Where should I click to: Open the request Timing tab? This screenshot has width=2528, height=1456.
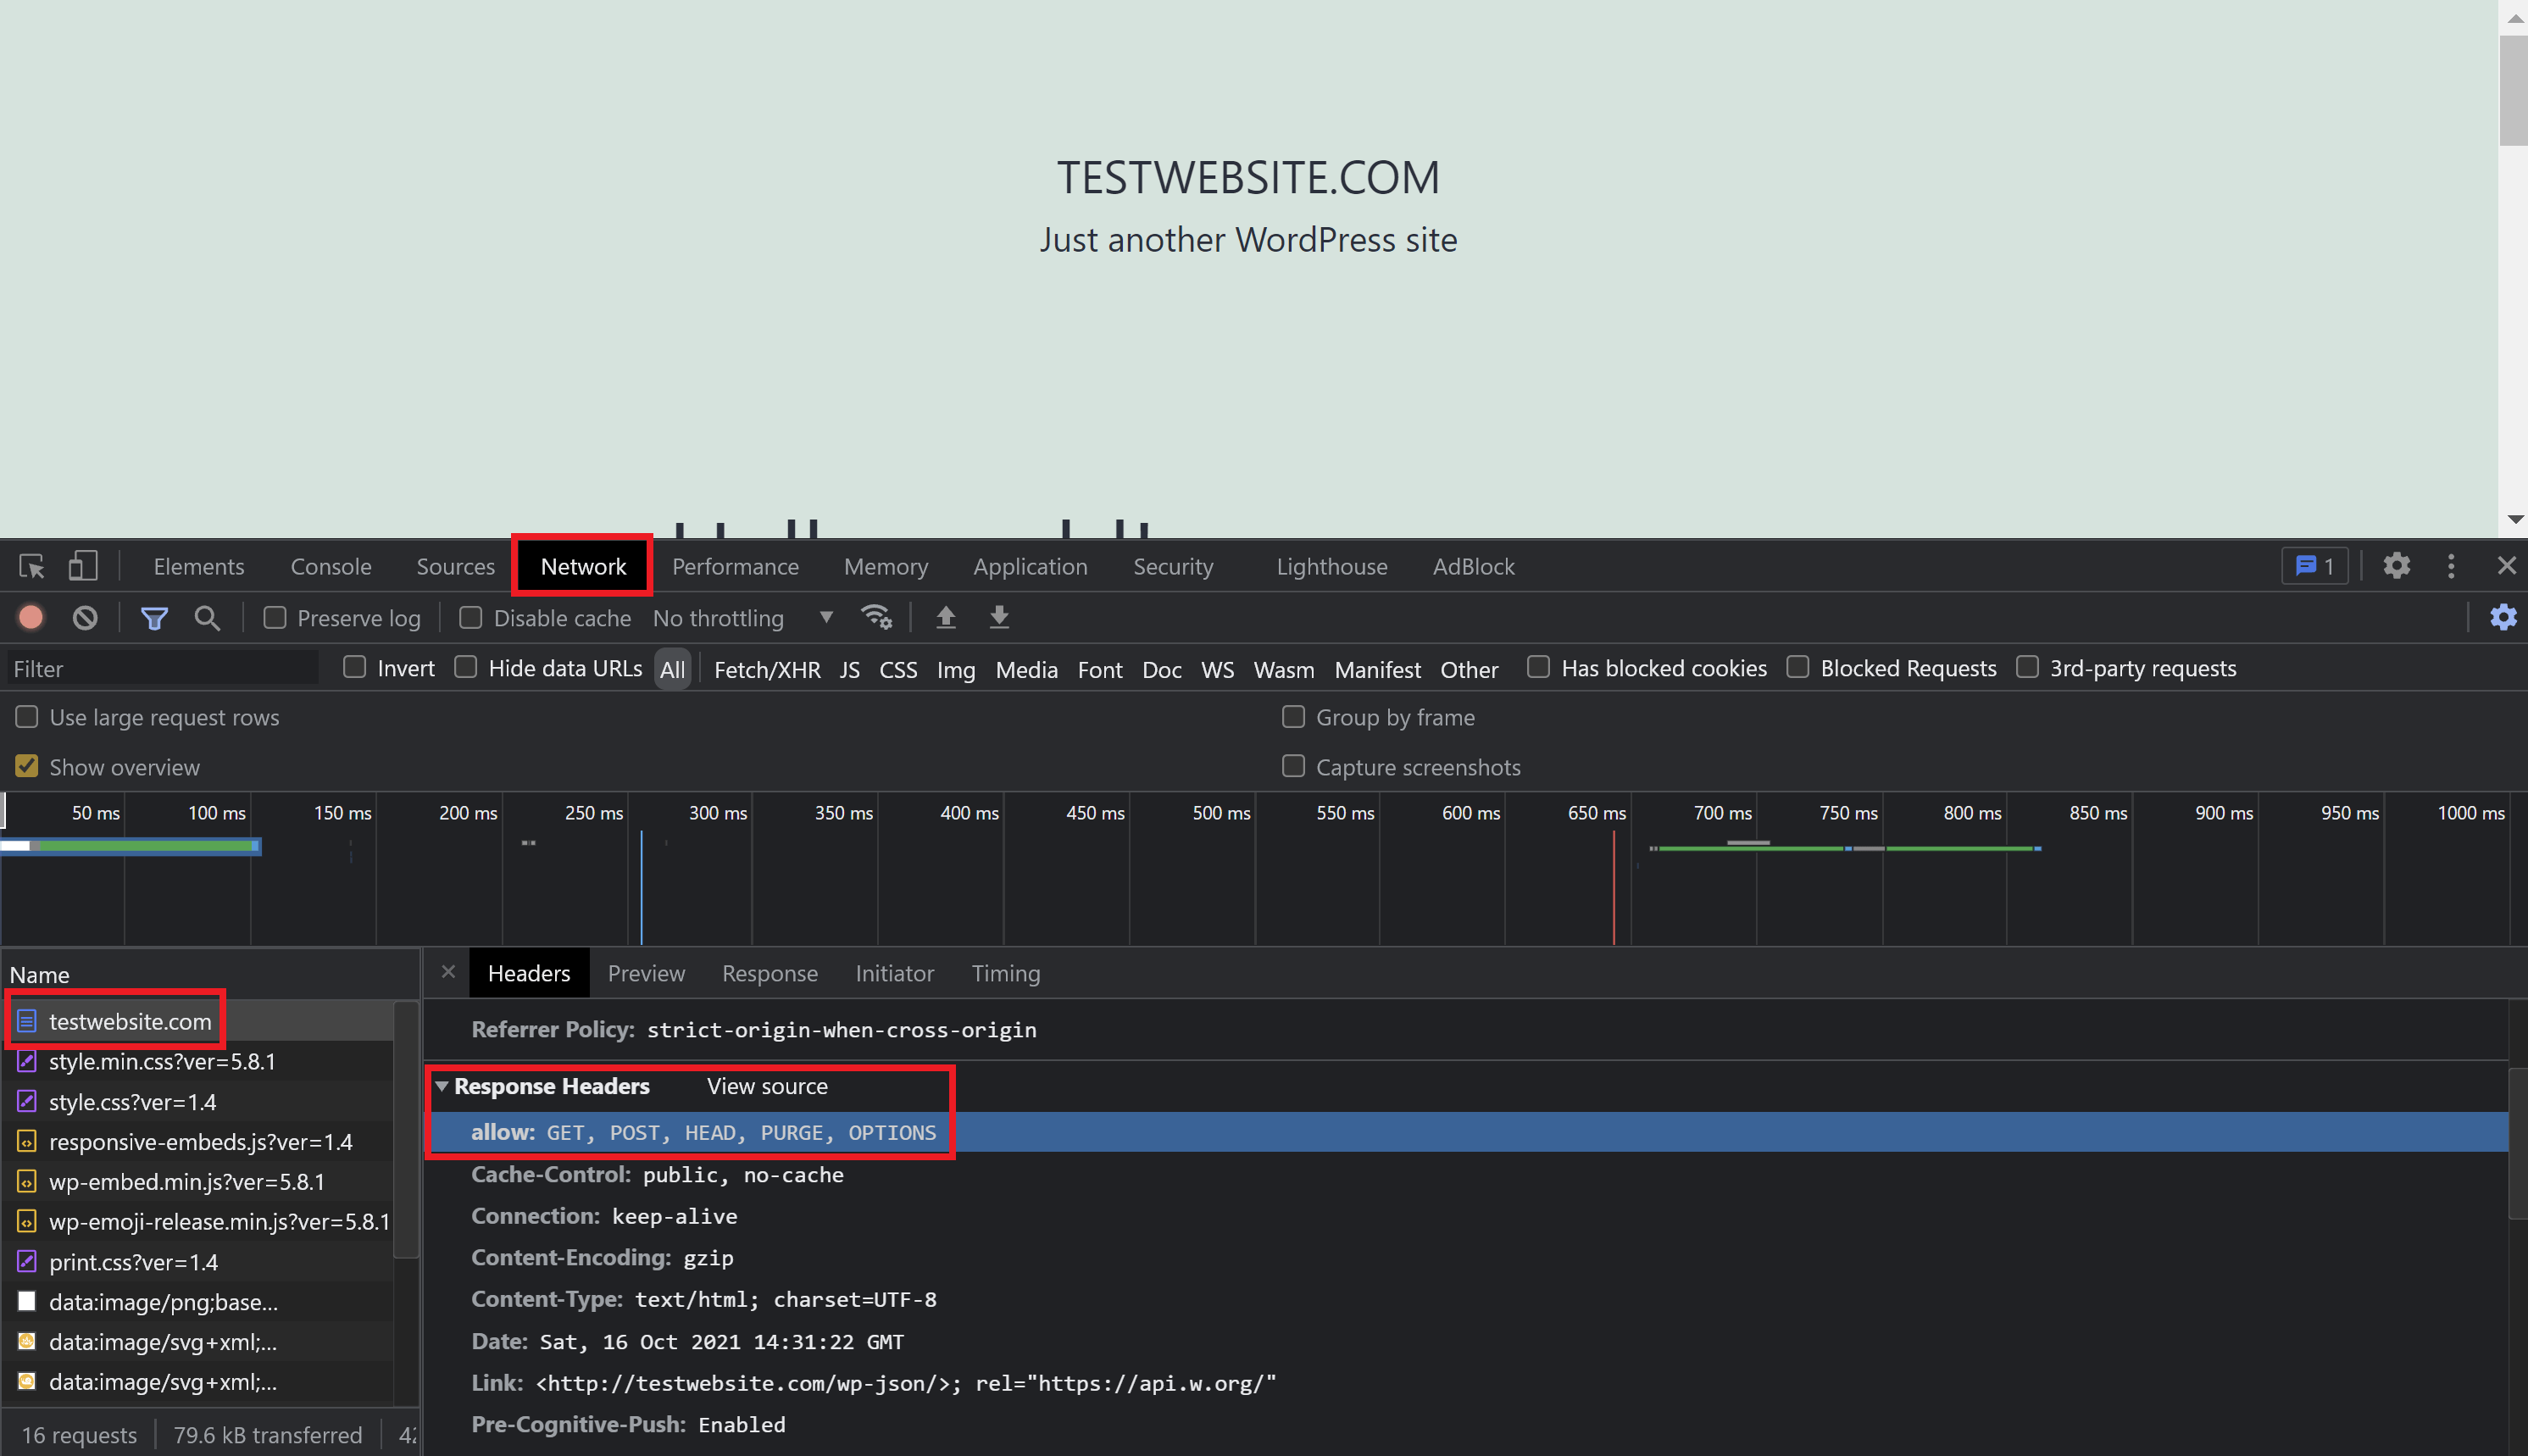[1006, 973]
